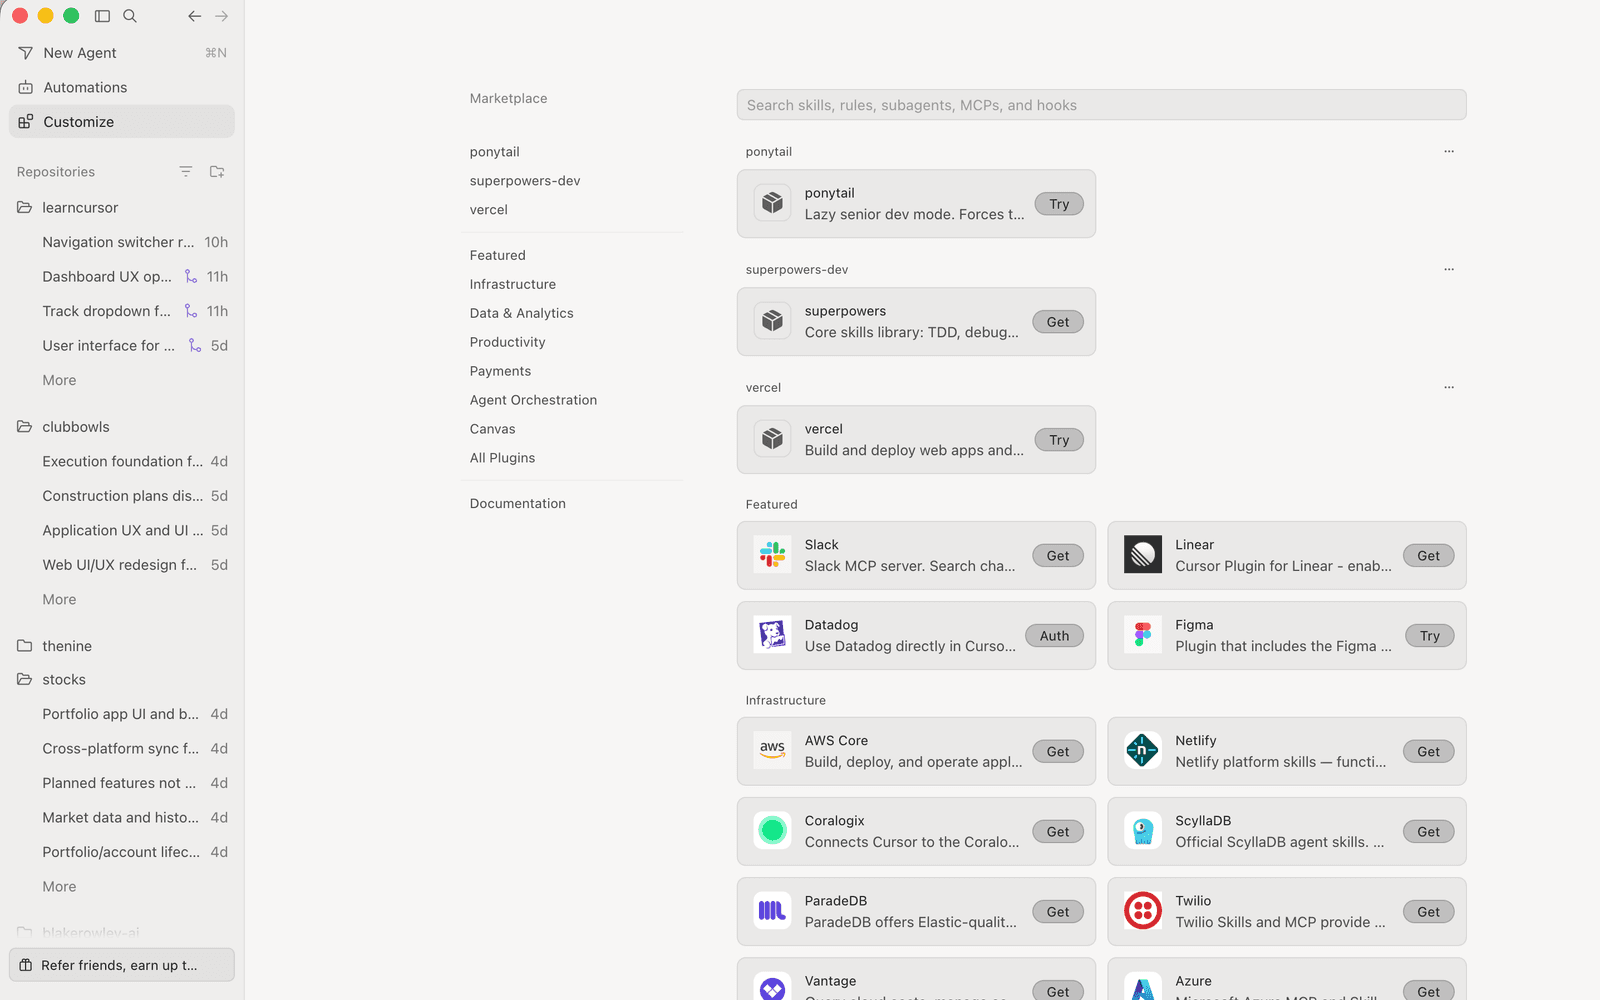This screenshot has height=1000, width=1600.
Task: Focus the marketplace search field
Action: coord(1101,105)
